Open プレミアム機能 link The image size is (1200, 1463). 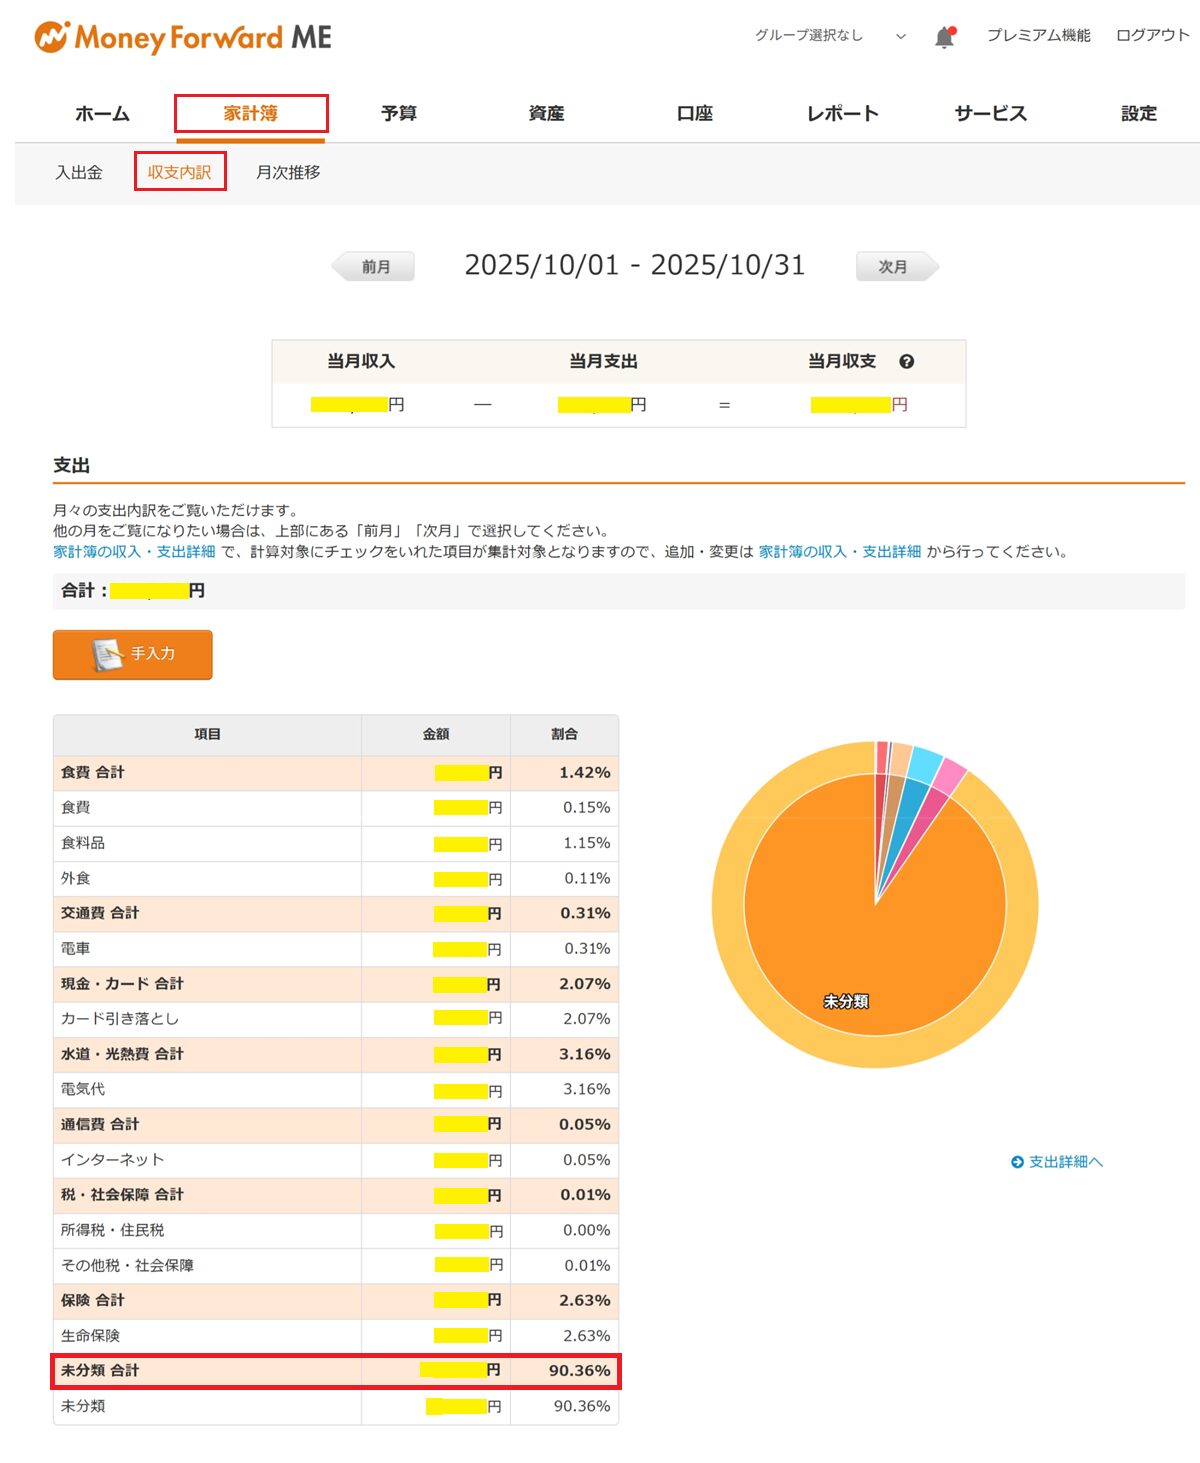coord(1038,36)
